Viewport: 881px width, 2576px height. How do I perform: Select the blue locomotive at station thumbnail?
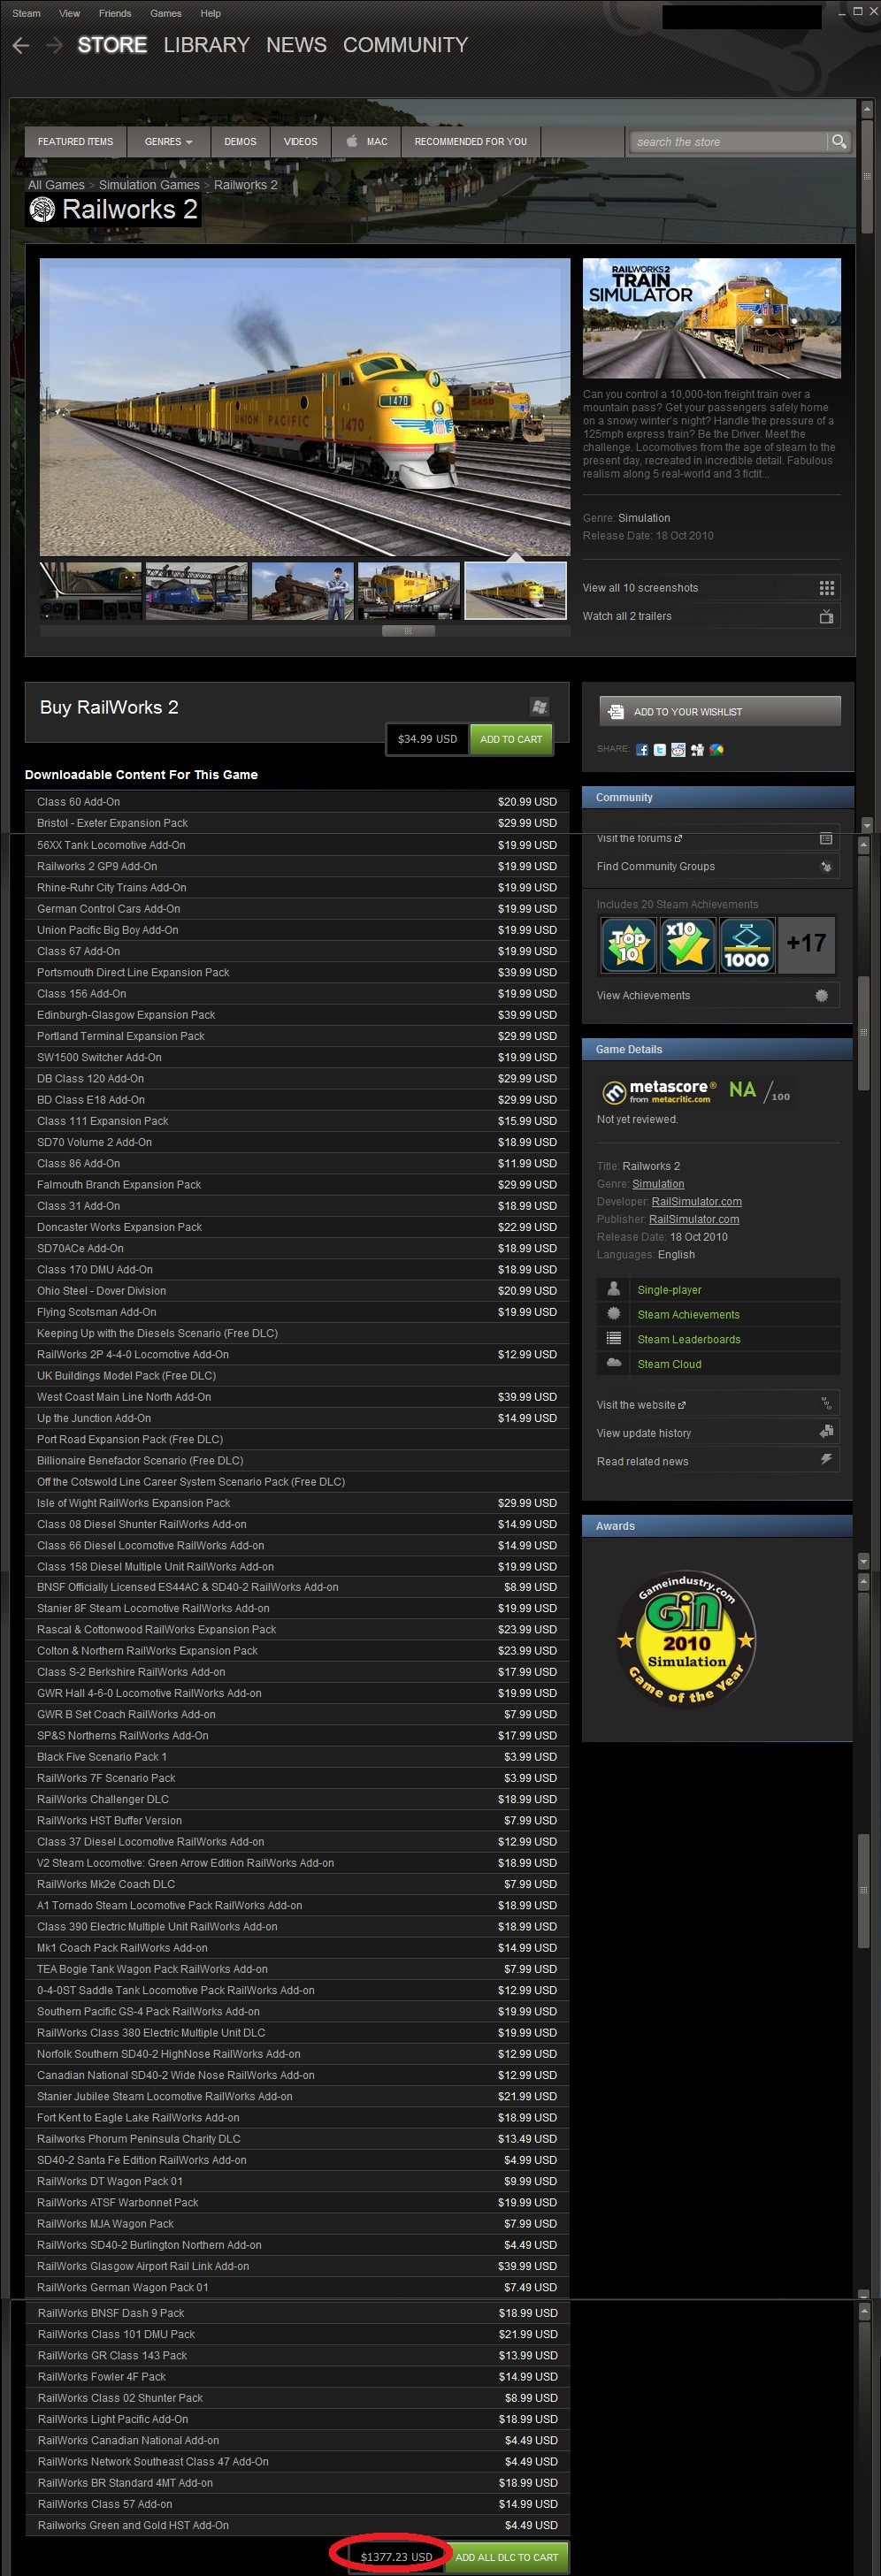pos(197,591)
